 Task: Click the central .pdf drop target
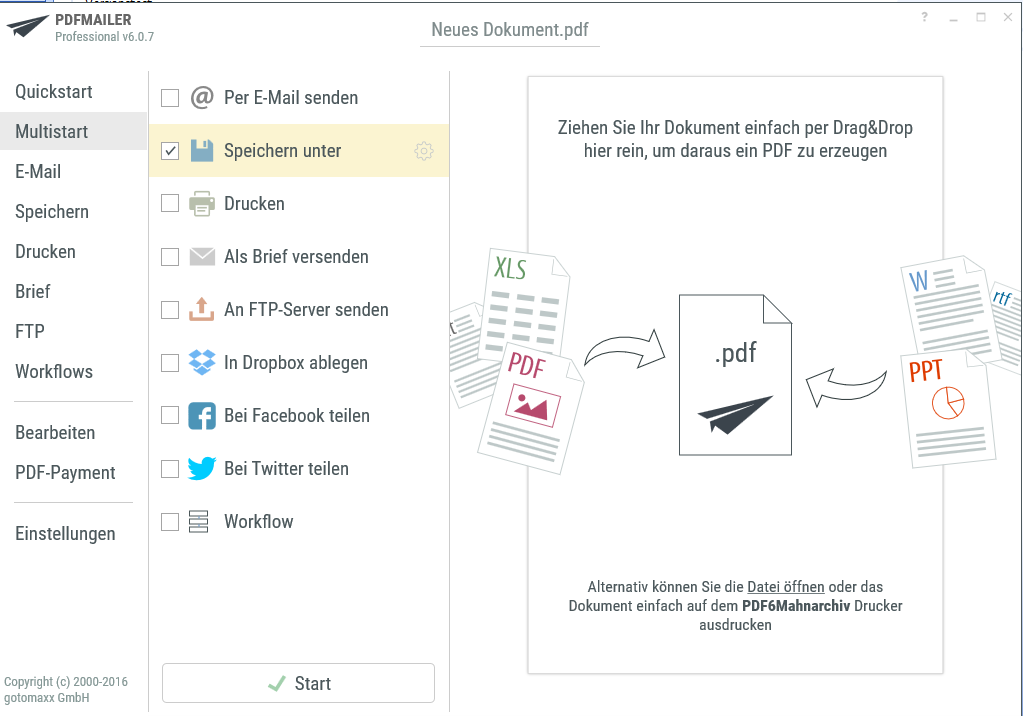735,375
